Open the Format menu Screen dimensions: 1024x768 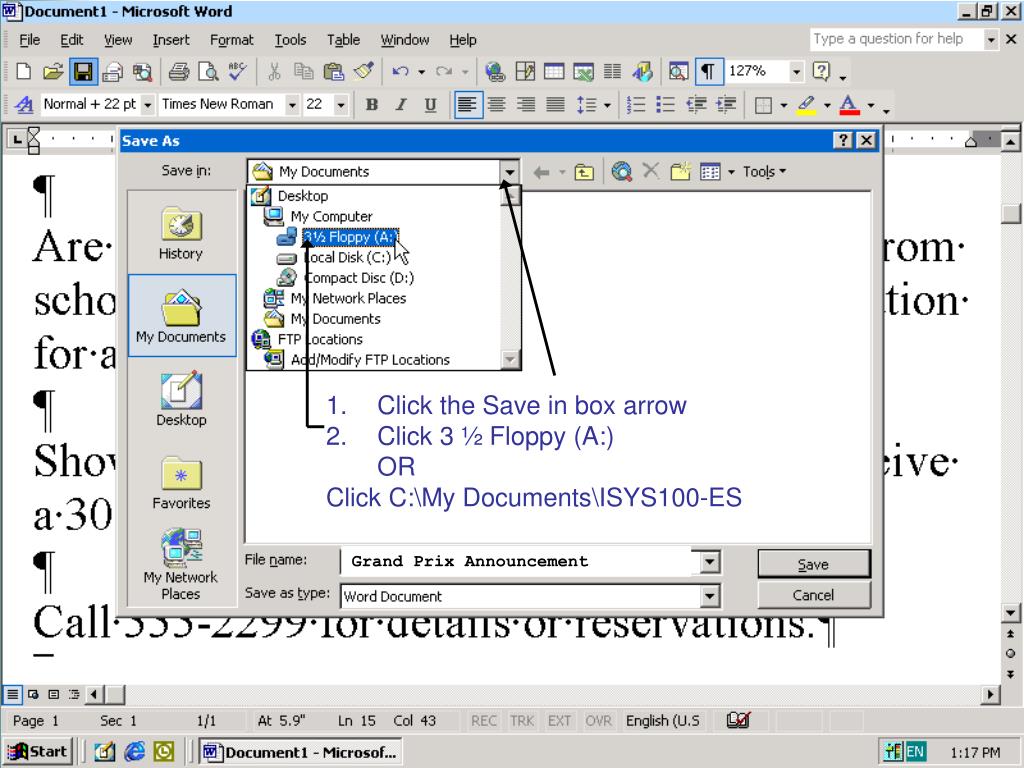point(231,40)
